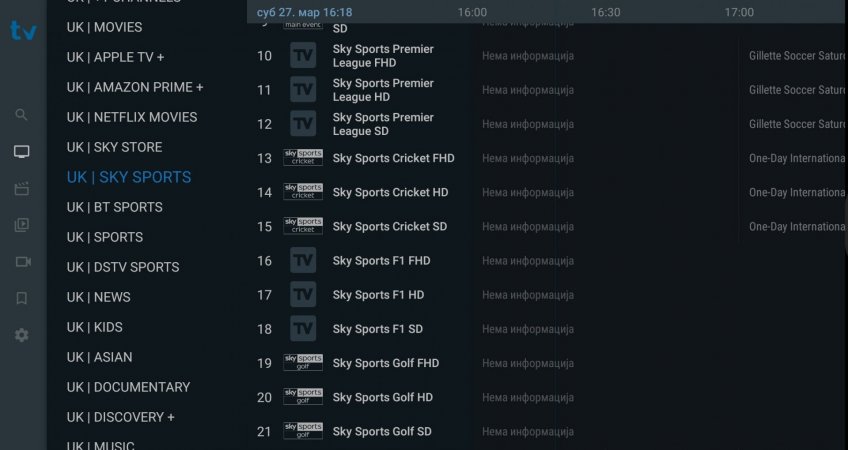Select One-Day International program on channel 14
This screenshot has height=450, width=848.
tap(796, 193)
